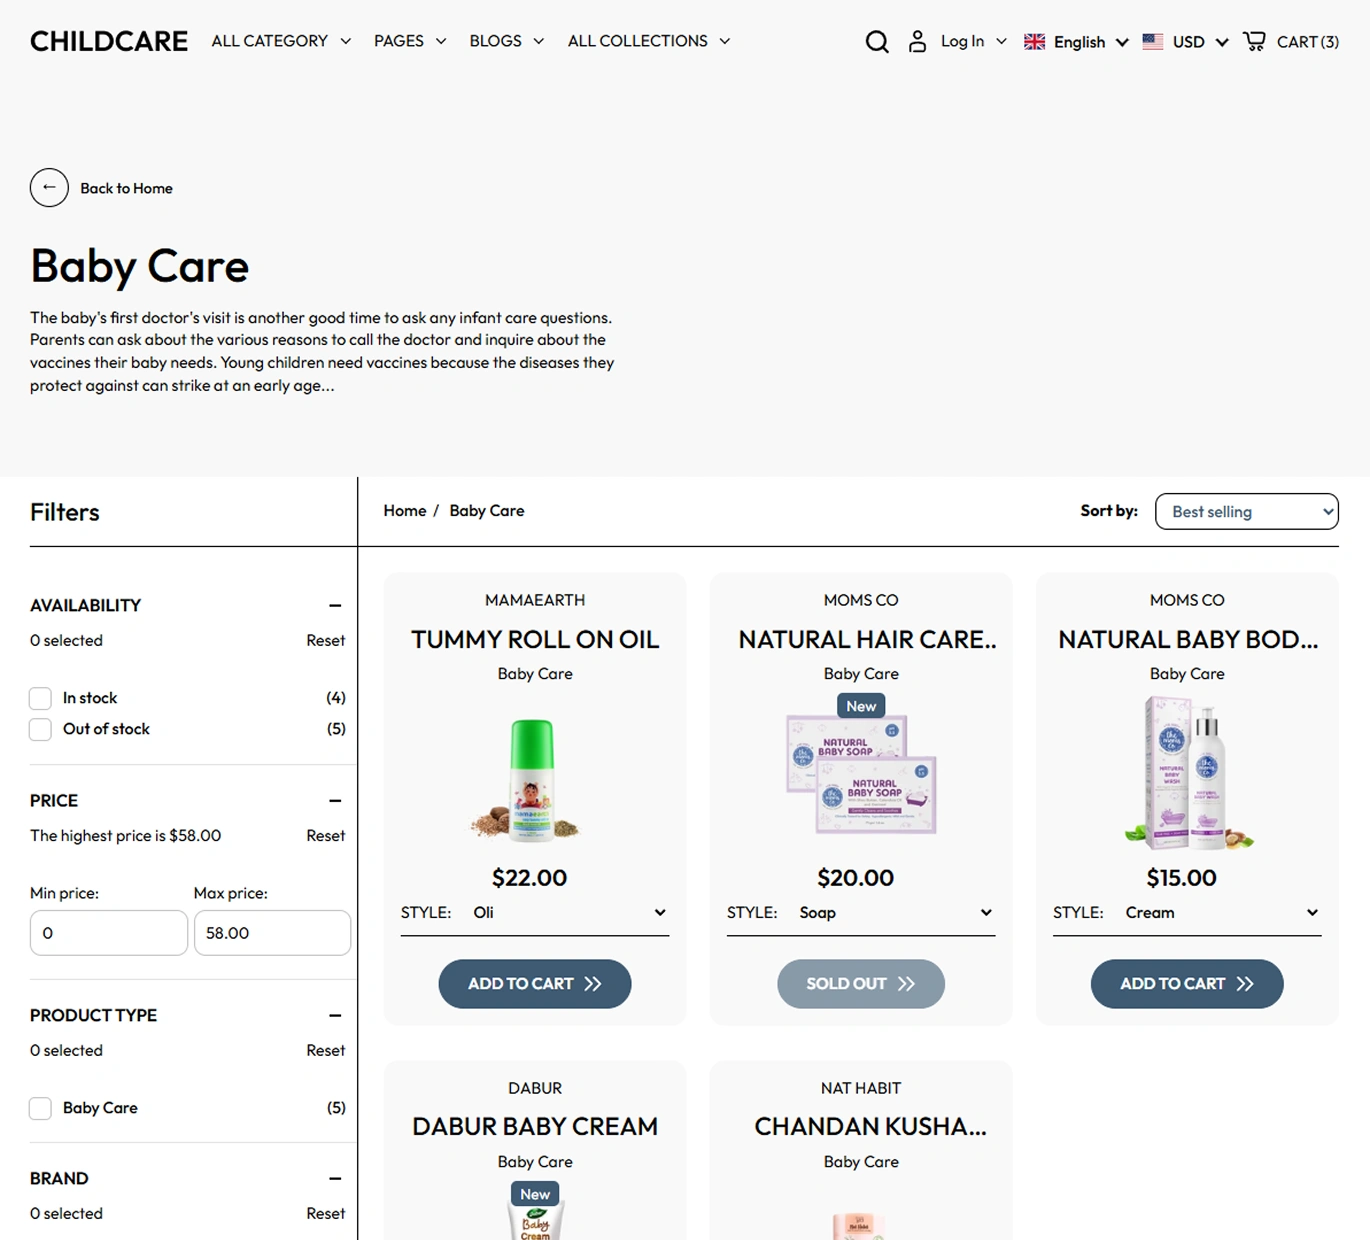Screen dimensions: 1370x1240
Task: Click the user account icon
Action: click(917, 42)
